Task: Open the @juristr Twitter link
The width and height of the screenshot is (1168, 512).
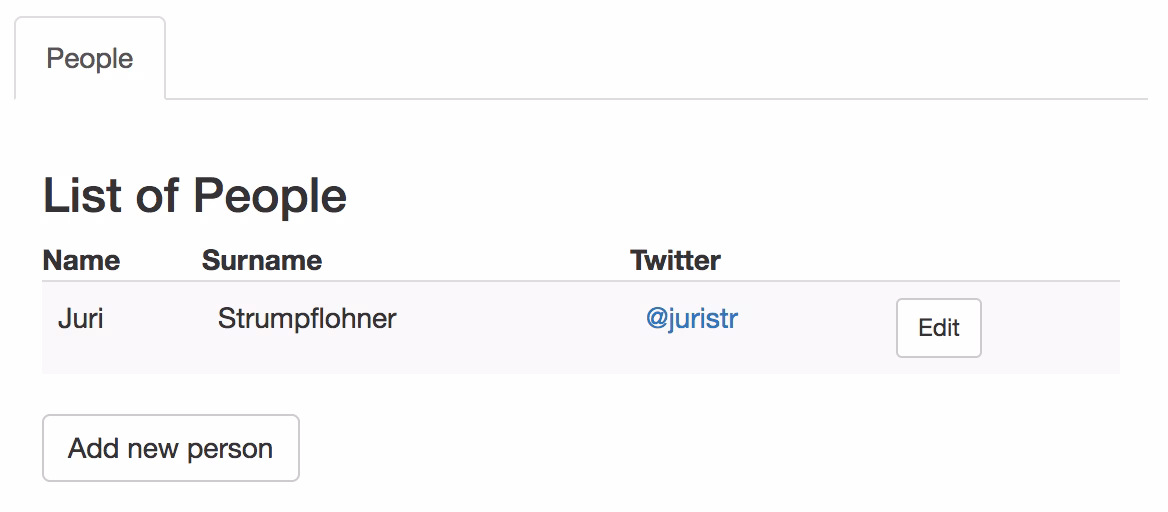Action: pyautogui.click(x=692, y=319)
